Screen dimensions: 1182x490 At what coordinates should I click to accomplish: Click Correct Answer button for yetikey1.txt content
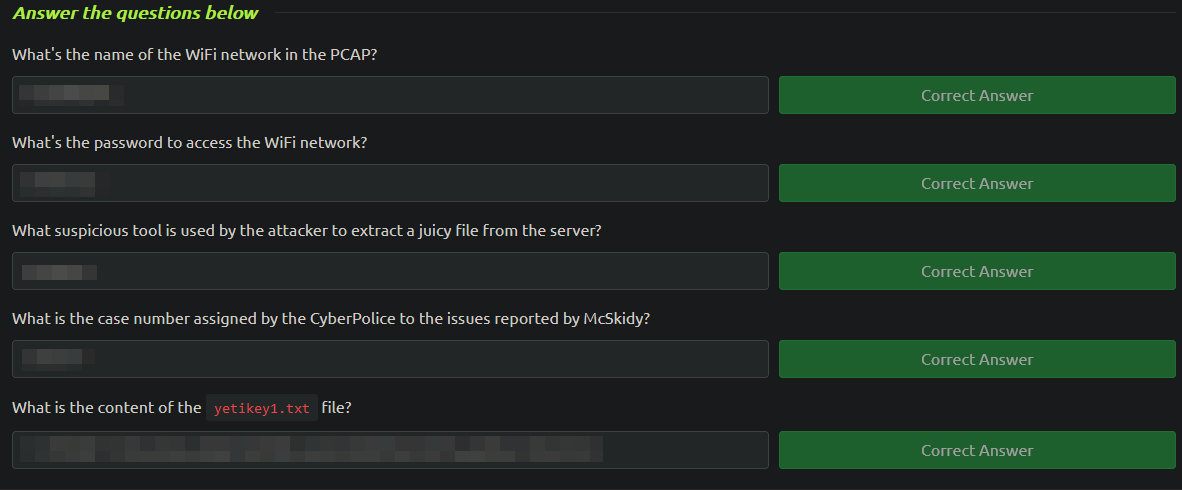click(977, 450)
